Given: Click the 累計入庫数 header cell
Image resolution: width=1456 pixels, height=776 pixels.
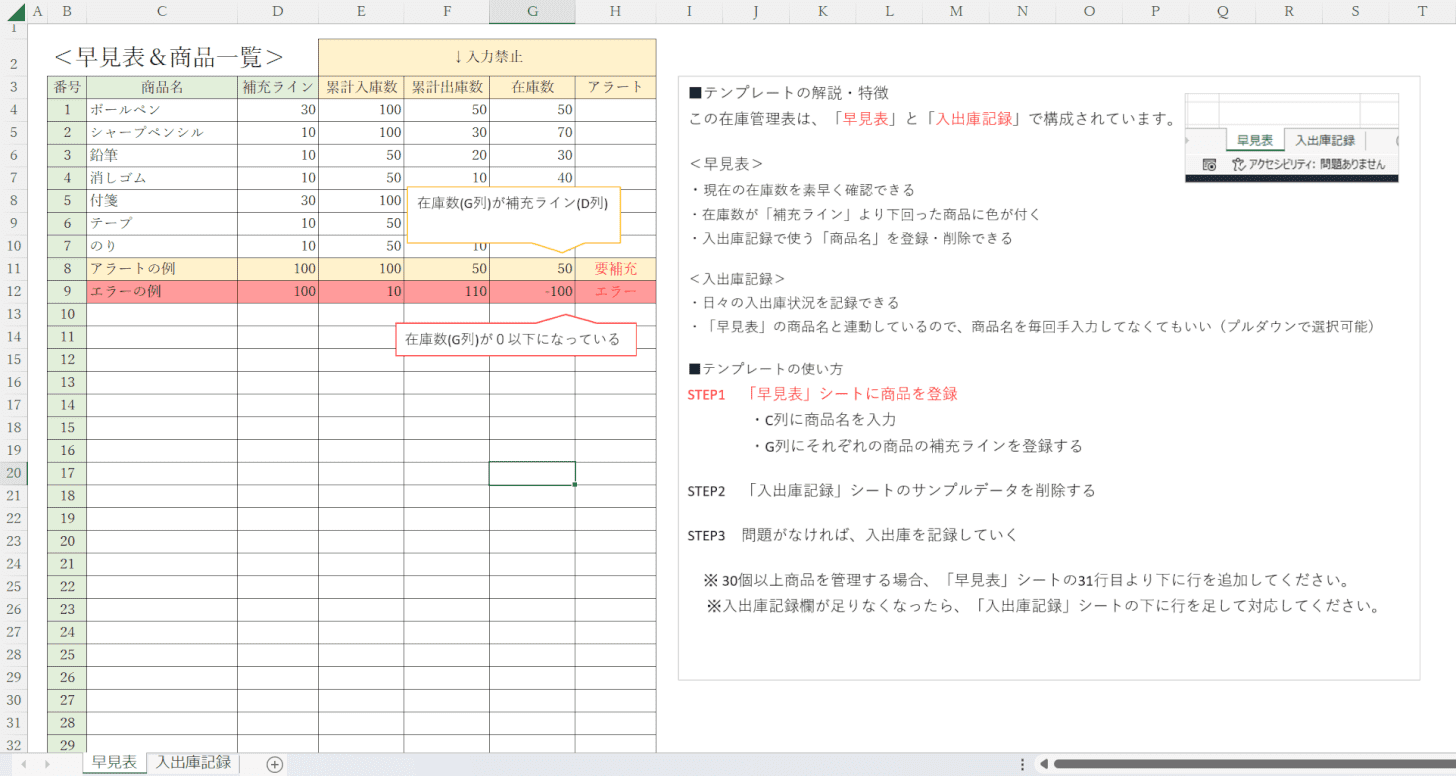Looking at the screenshot, I should point(361,87).
